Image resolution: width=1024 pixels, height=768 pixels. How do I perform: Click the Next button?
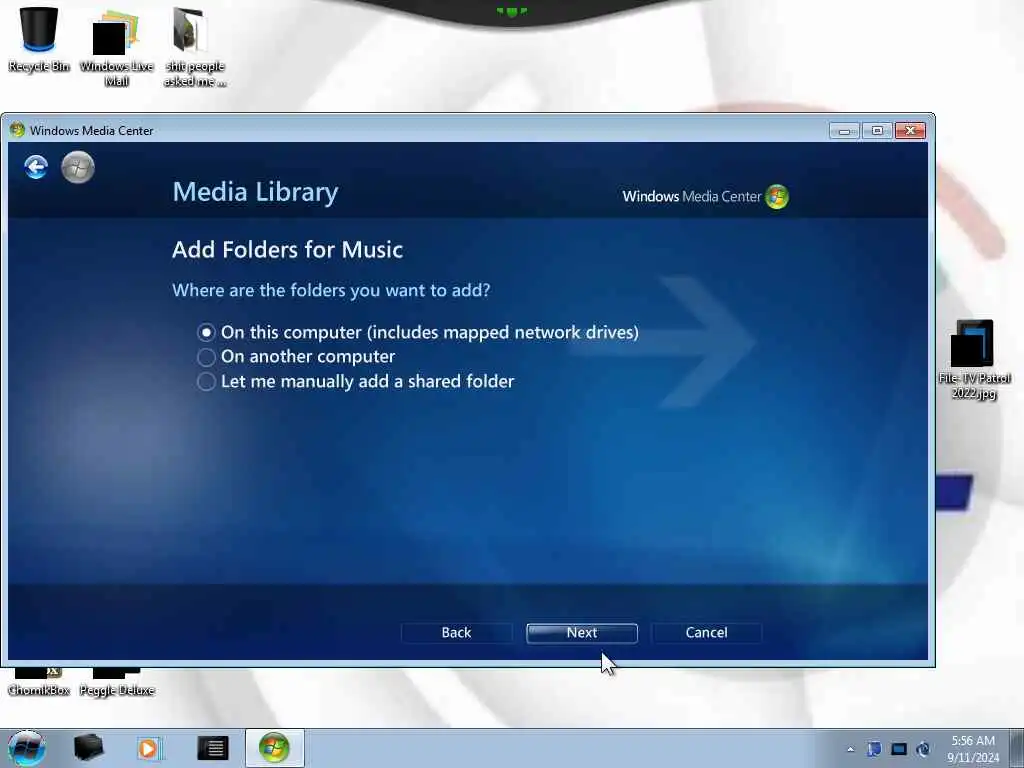[582, 633]
